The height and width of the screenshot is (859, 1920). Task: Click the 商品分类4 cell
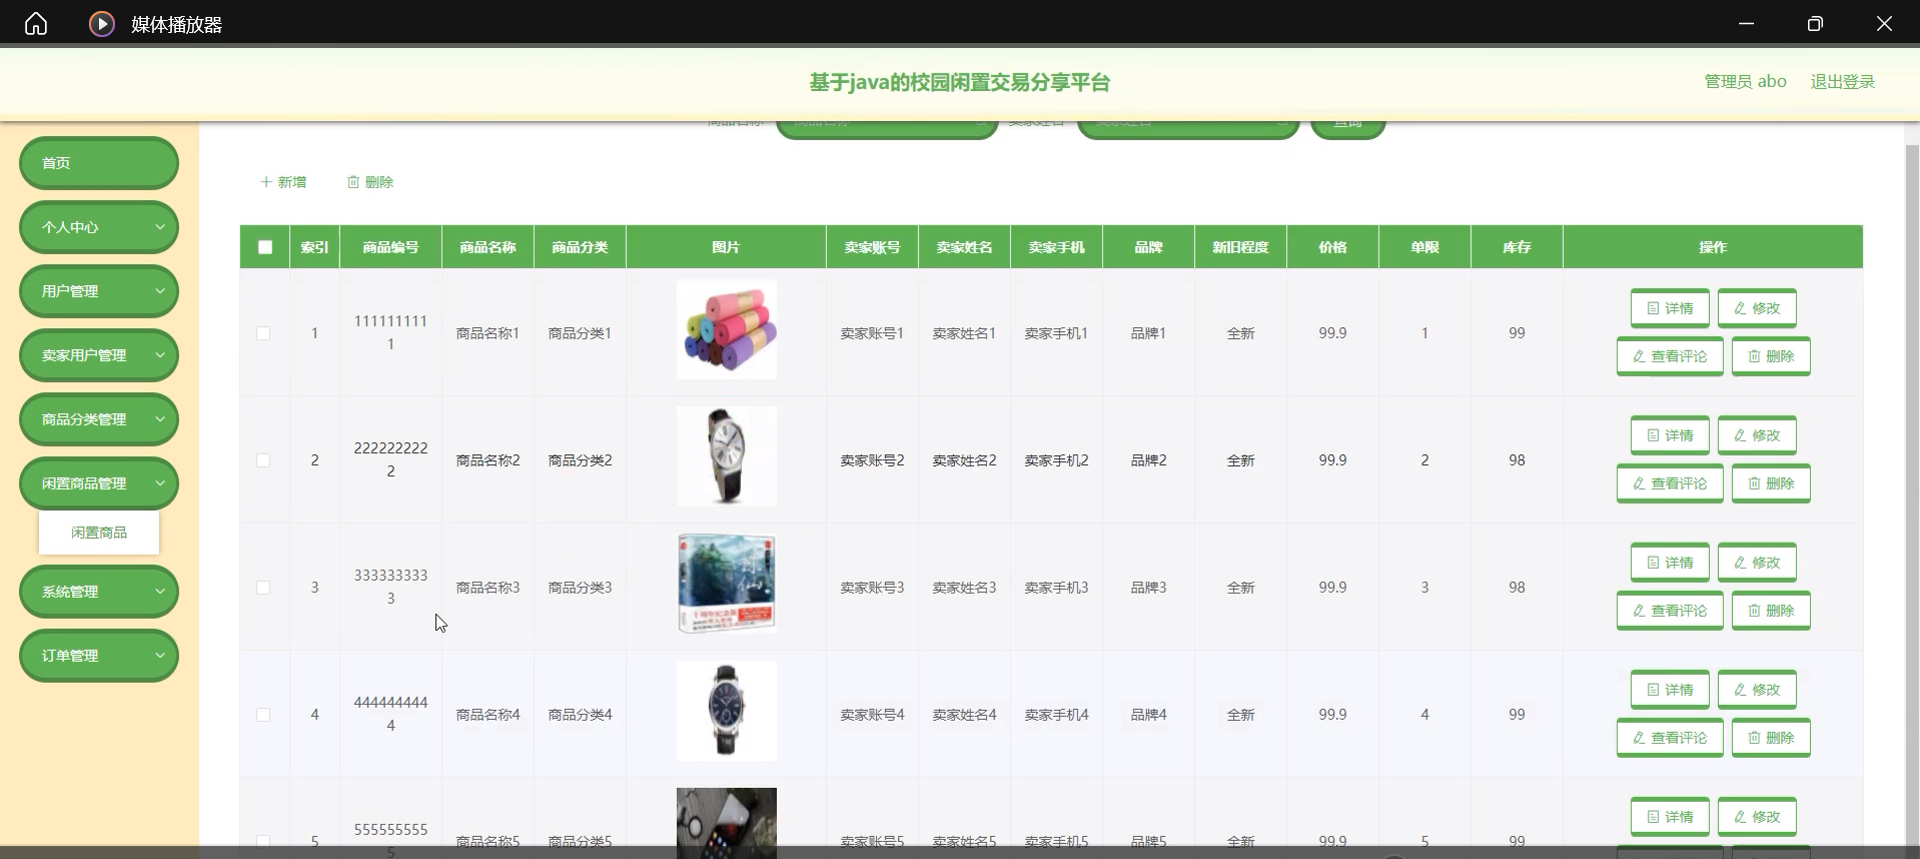580,714
